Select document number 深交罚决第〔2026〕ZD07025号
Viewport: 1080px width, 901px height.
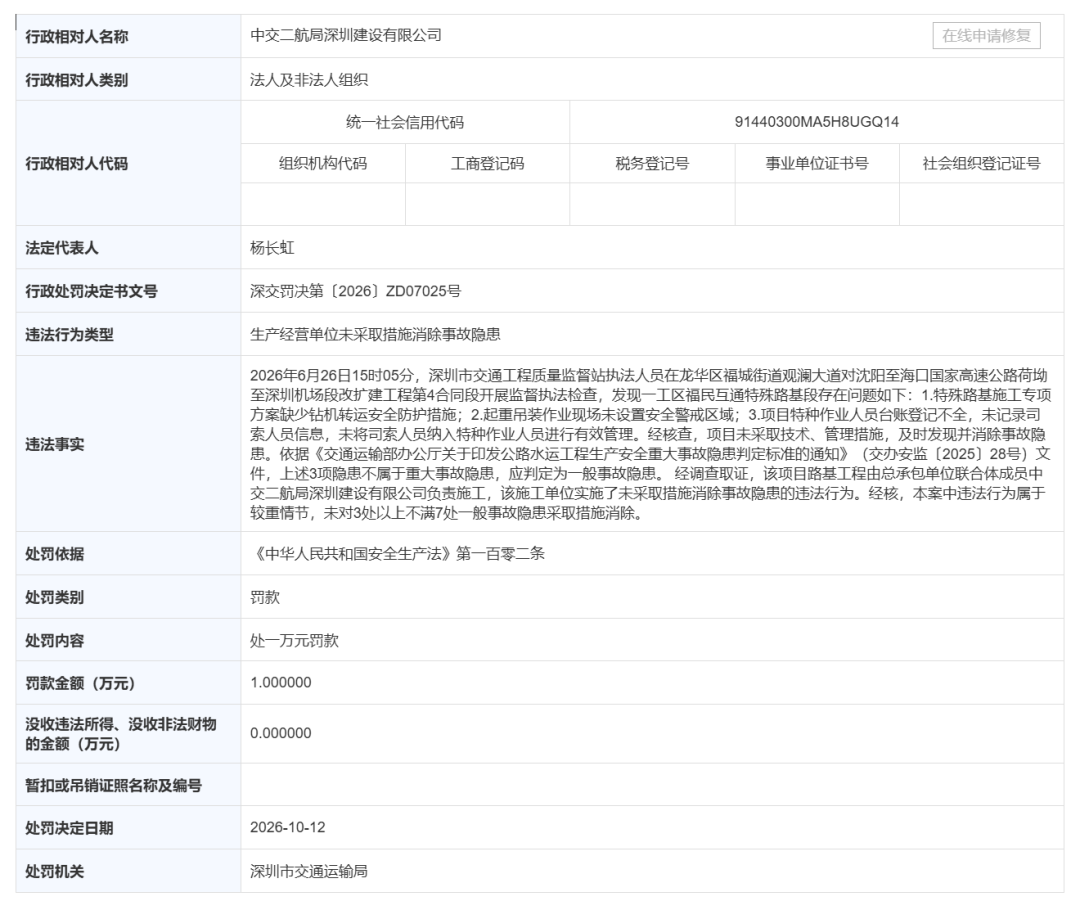click(x=355, y=291)
